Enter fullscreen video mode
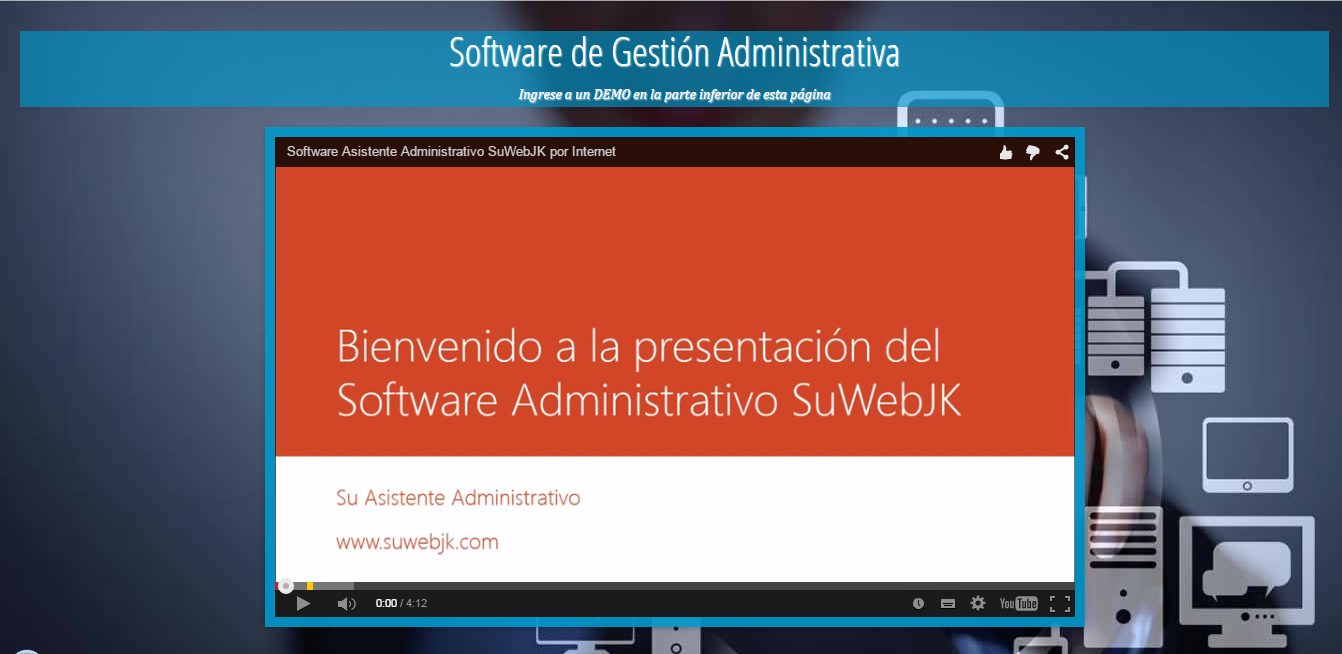The width and height of the screenshot is (1342, 654). click(1060, 603)
